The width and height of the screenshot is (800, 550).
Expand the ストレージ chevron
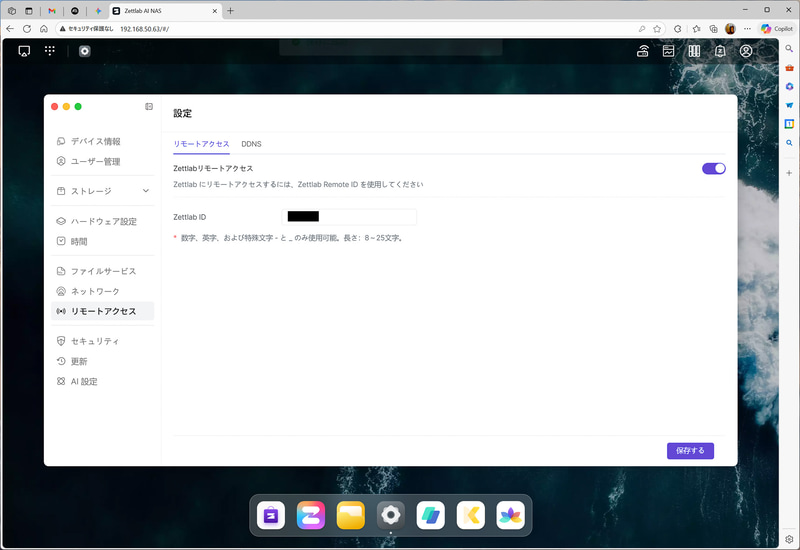pyautogui.click(x=146, y=191)
